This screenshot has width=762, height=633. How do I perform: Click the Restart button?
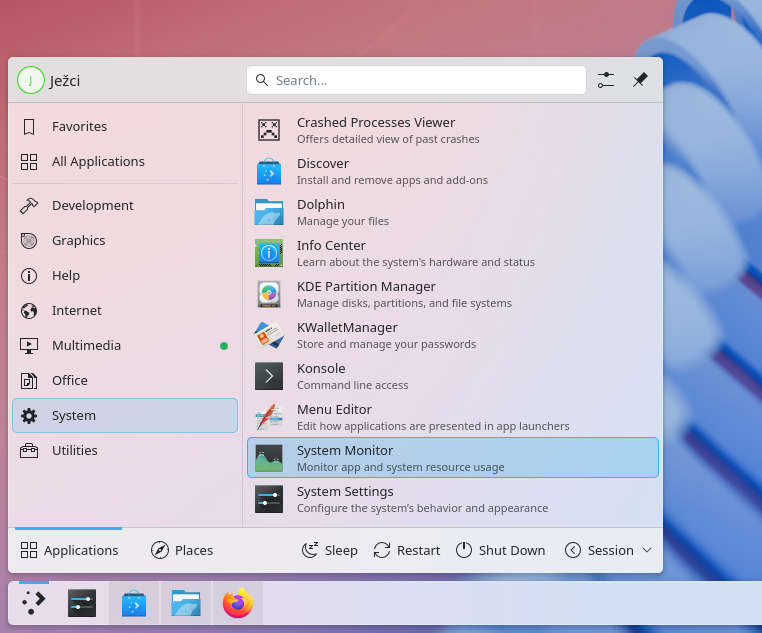click(407, 550)
